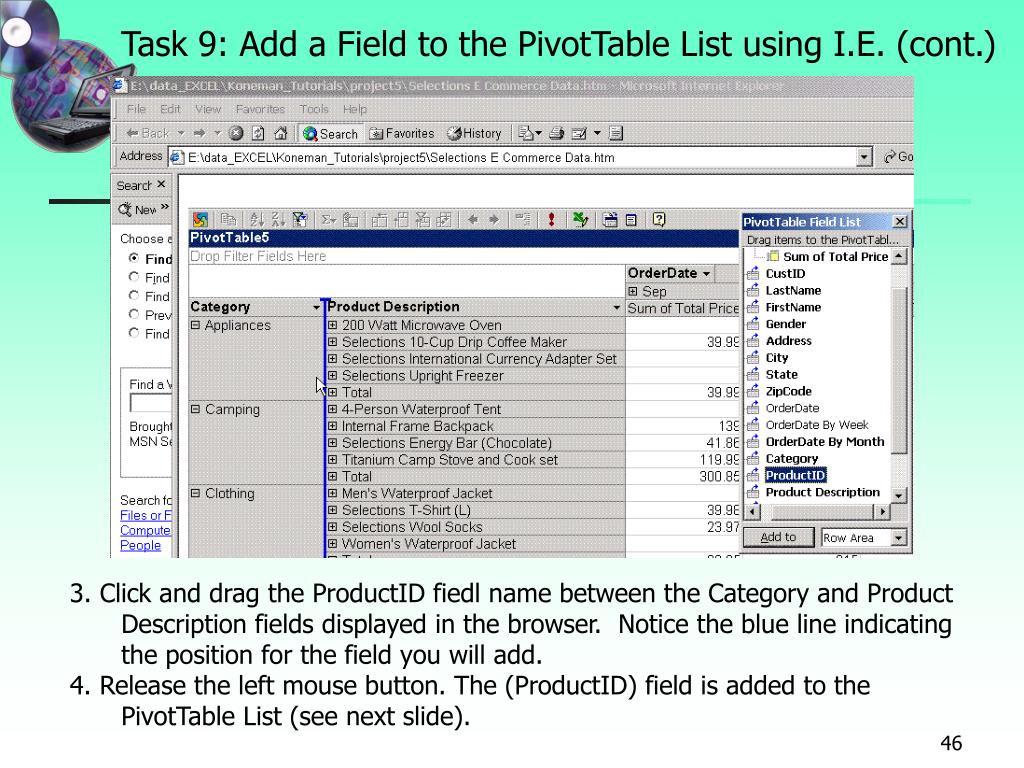
Task: Click the browser Search button
Action: pyautogui.click(x=330, y=133)
